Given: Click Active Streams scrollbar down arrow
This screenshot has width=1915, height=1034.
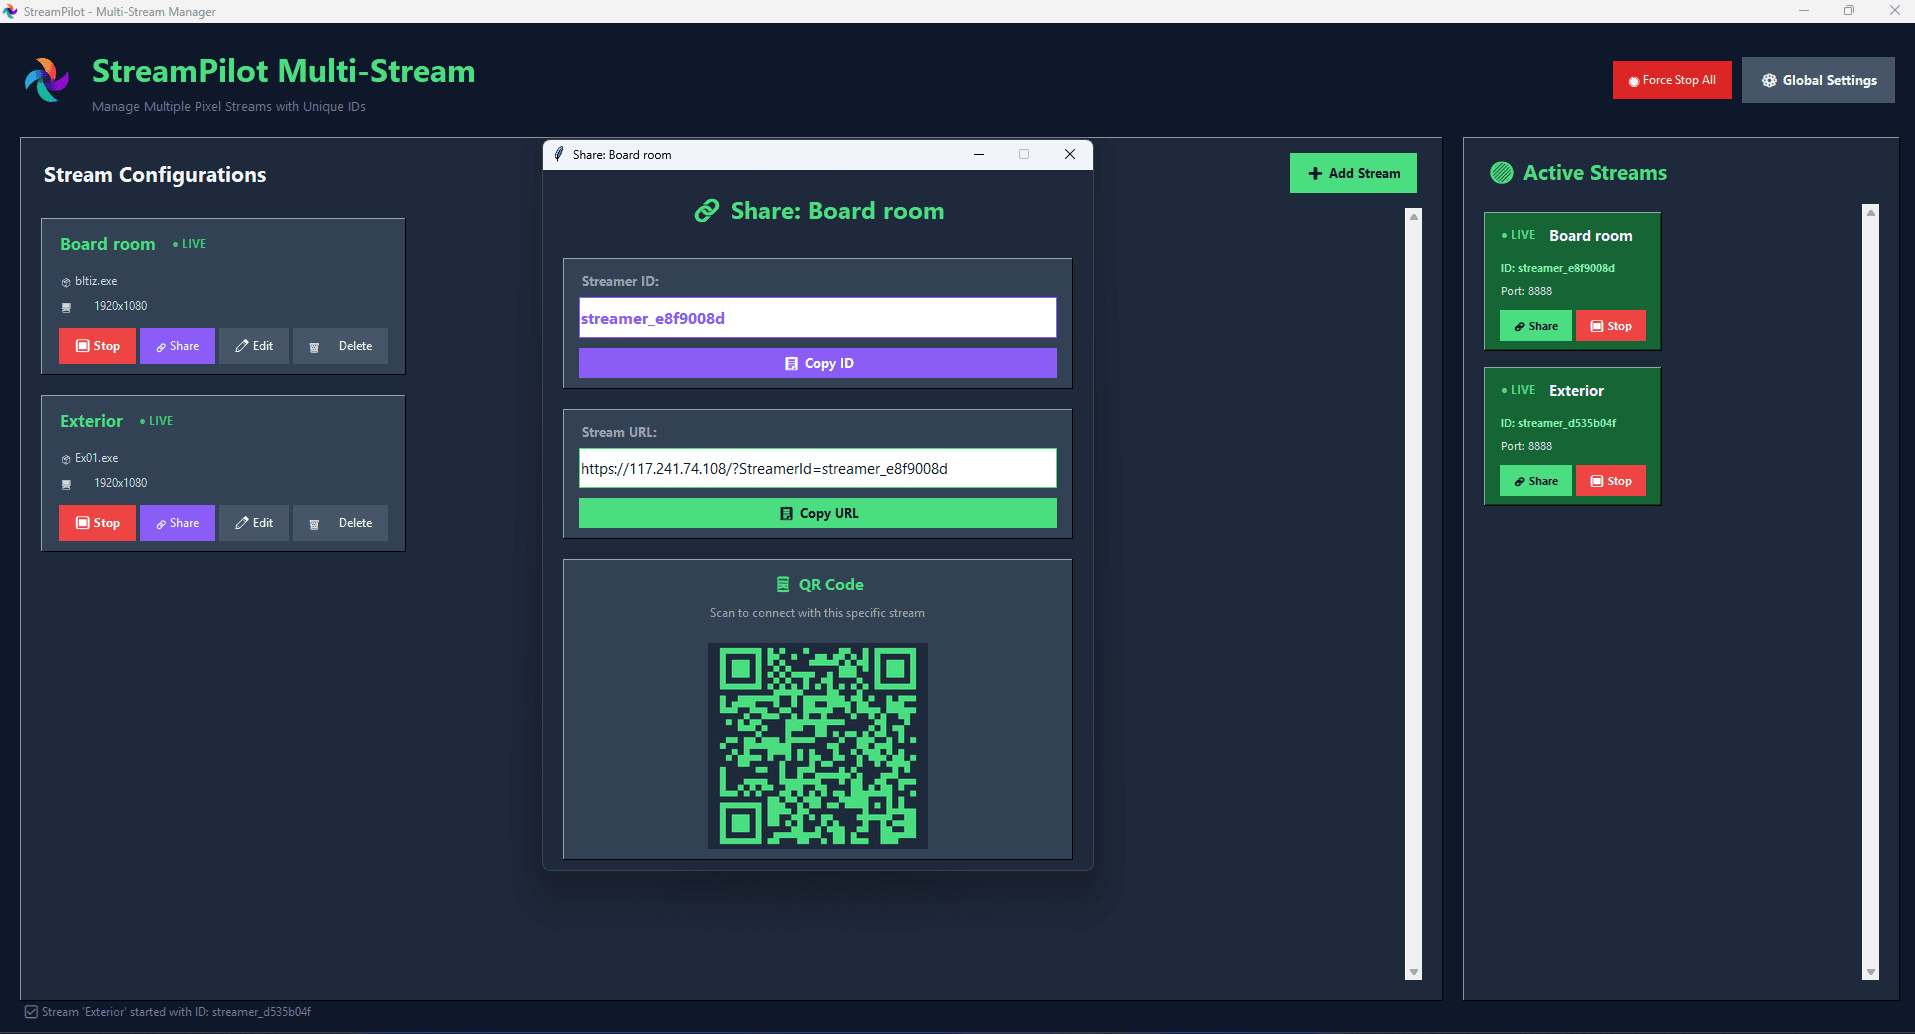Looking at the screenshot, I should pos(1871,972).
